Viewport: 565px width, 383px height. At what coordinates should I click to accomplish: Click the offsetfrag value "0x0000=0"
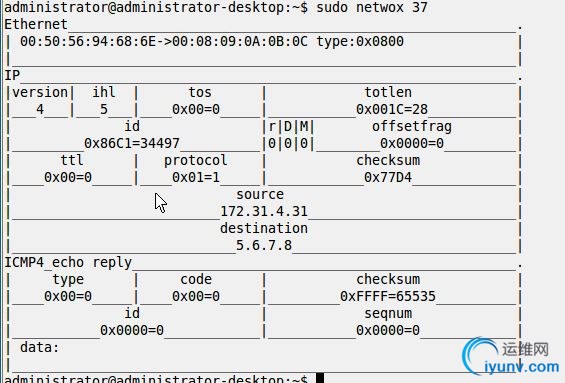[x=412, y=143]
